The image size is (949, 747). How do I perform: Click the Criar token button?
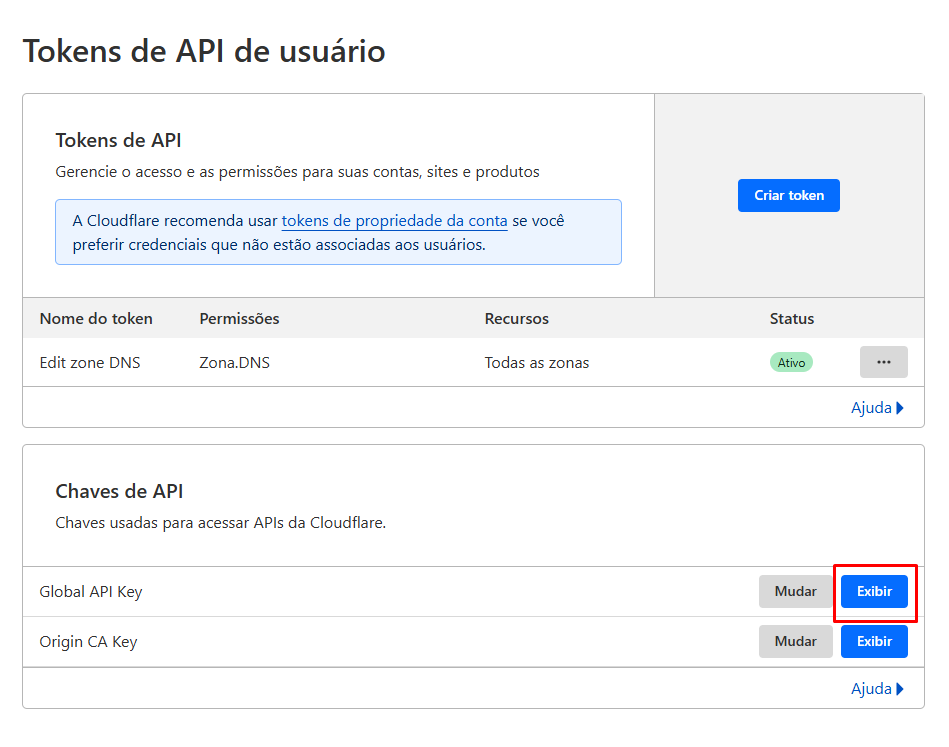[x=788, y=196]
